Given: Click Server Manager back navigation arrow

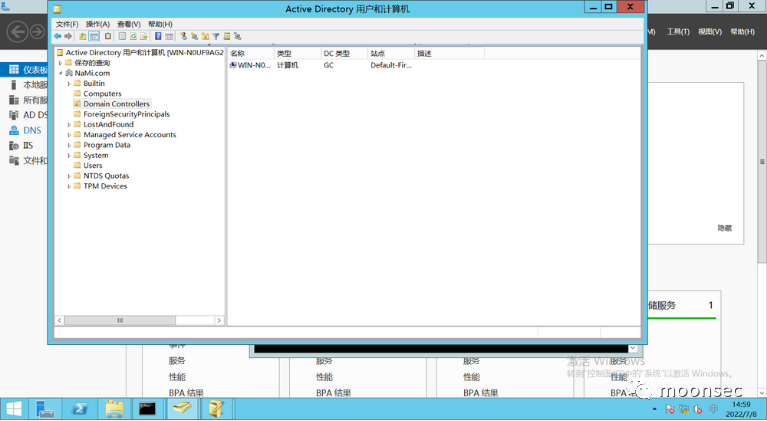Looking at the screenshot, I should click(x=18, y=32).
